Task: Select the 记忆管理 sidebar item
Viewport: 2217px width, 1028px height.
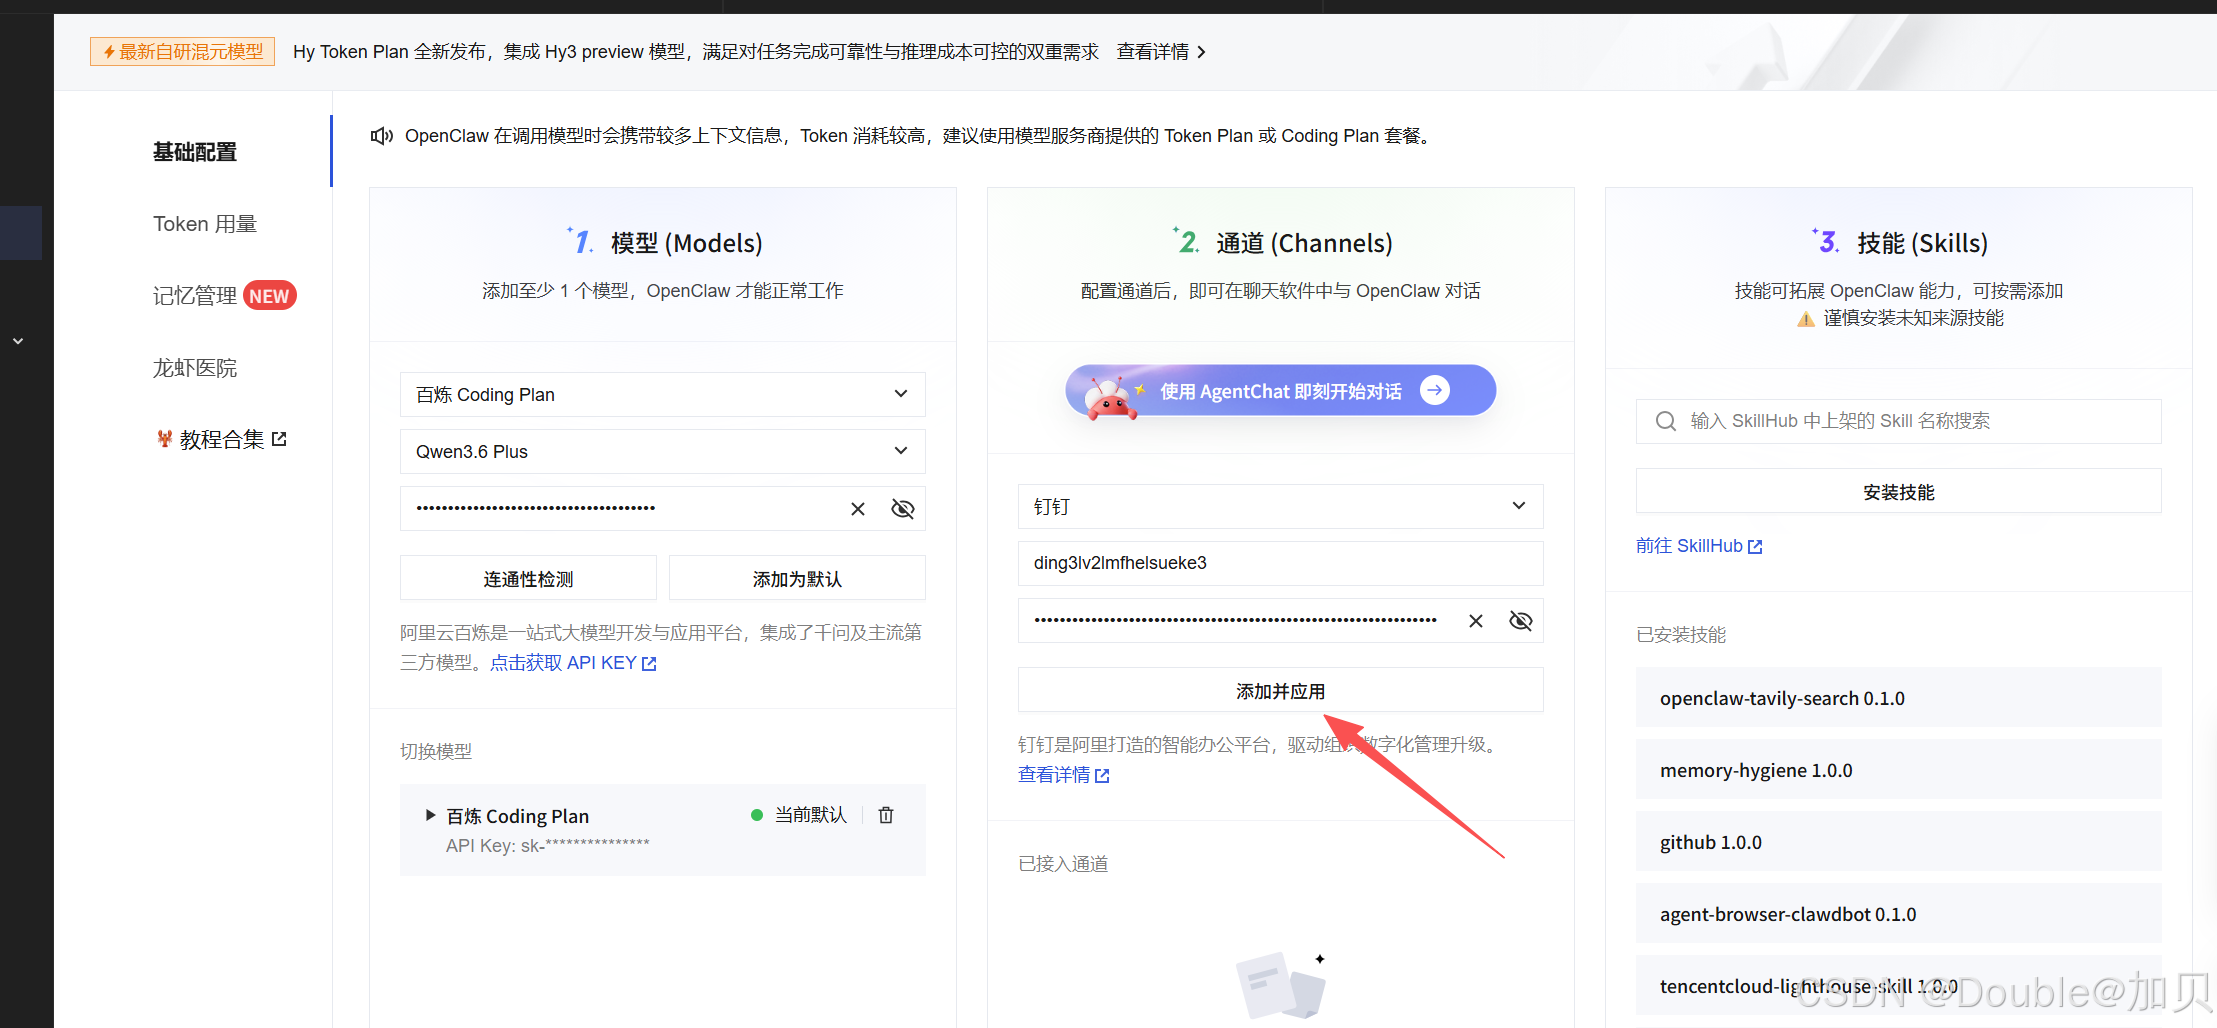Action: click(x=195, y=296)
